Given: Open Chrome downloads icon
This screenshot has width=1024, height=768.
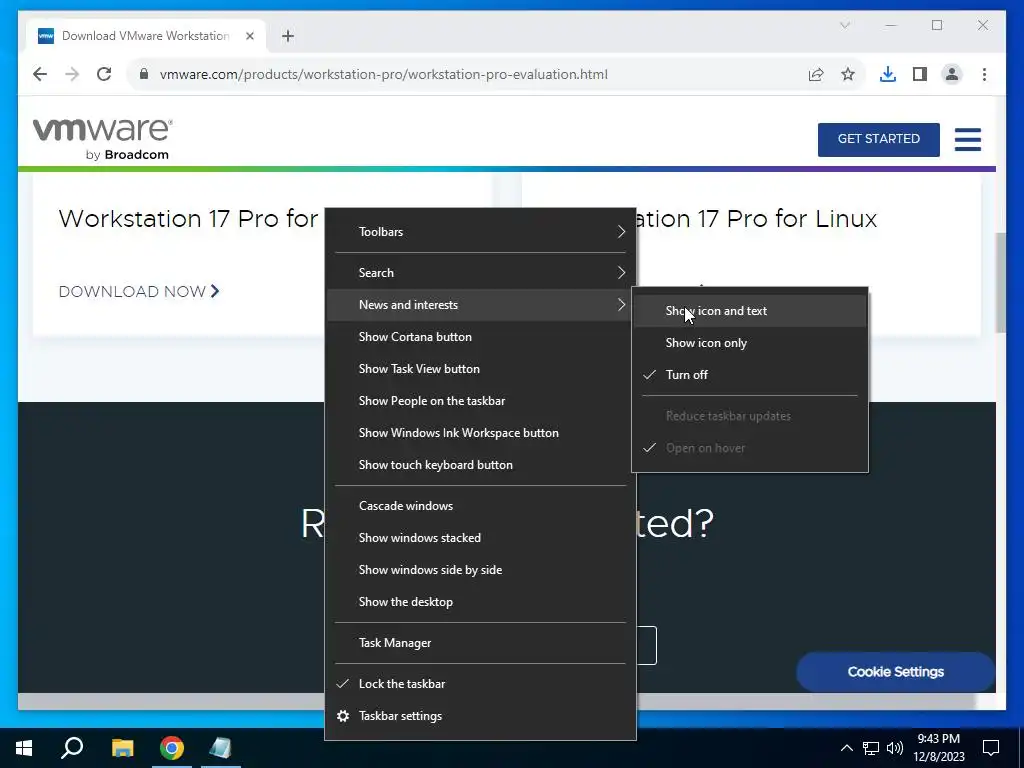Looking at the screenshot, I should click(x=888, y=74).
